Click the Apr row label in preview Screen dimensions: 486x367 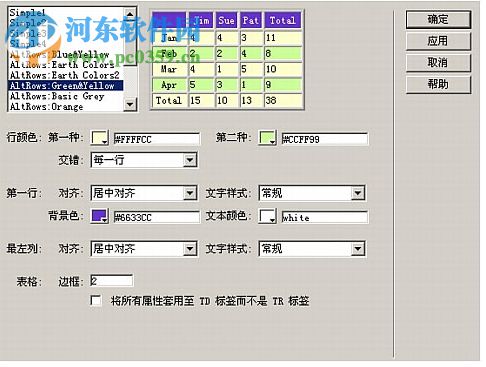tap(169, 85)
